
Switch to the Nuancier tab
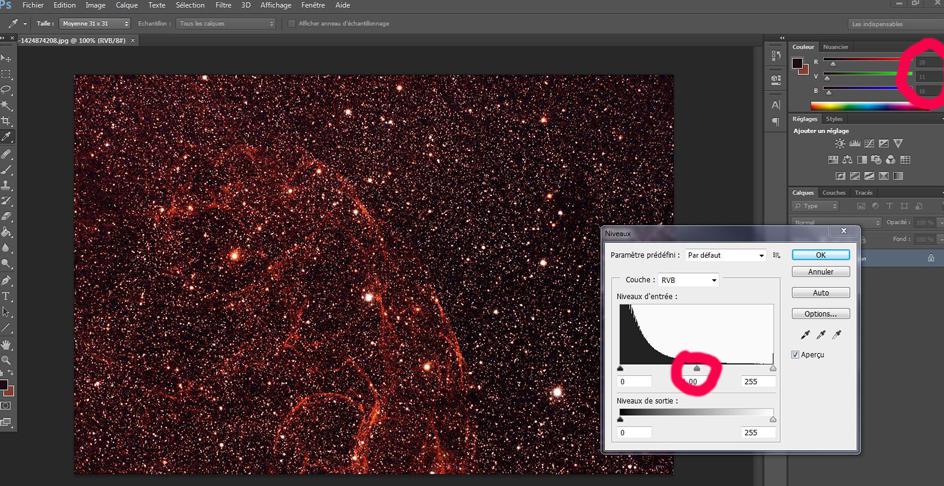836,47
